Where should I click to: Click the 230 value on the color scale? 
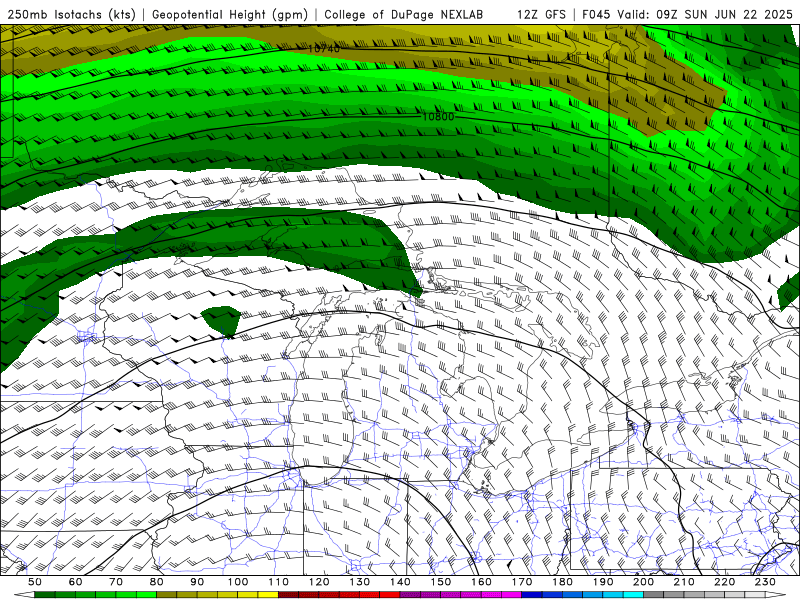coord(765,582)
